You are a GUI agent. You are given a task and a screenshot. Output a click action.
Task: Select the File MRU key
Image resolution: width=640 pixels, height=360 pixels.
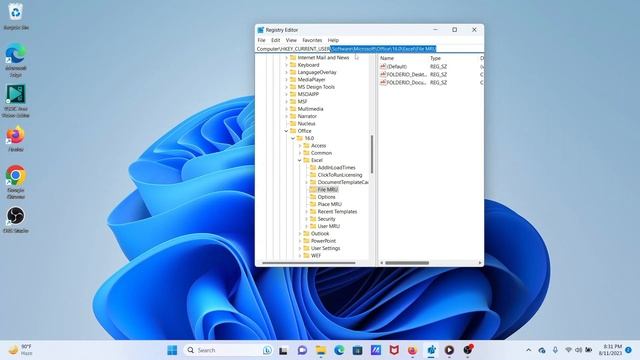(327, 190)
